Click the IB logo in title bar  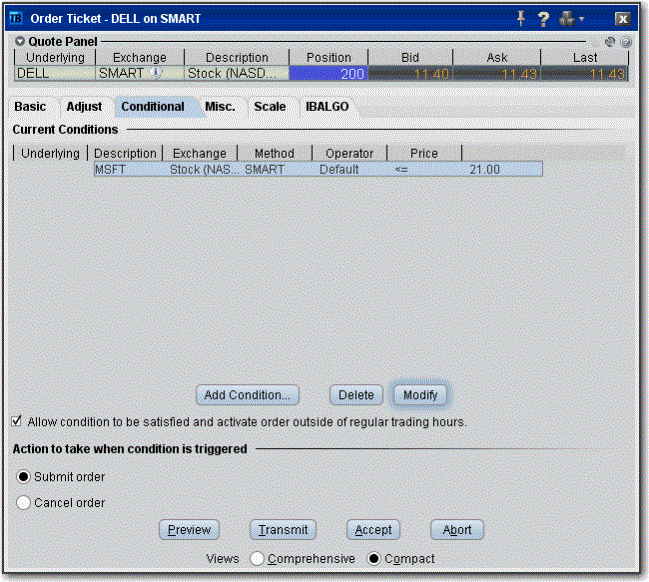14,18
